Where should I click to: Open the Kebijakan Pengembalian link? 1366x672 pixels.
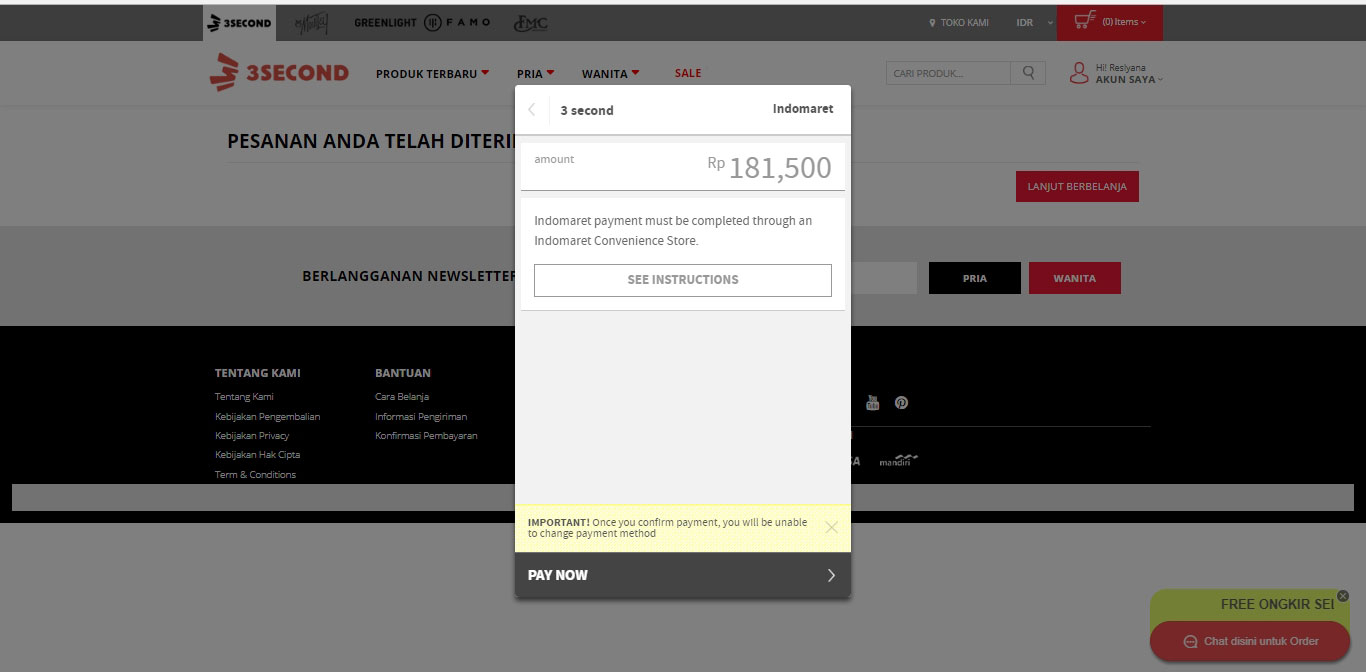pos(268,416)
